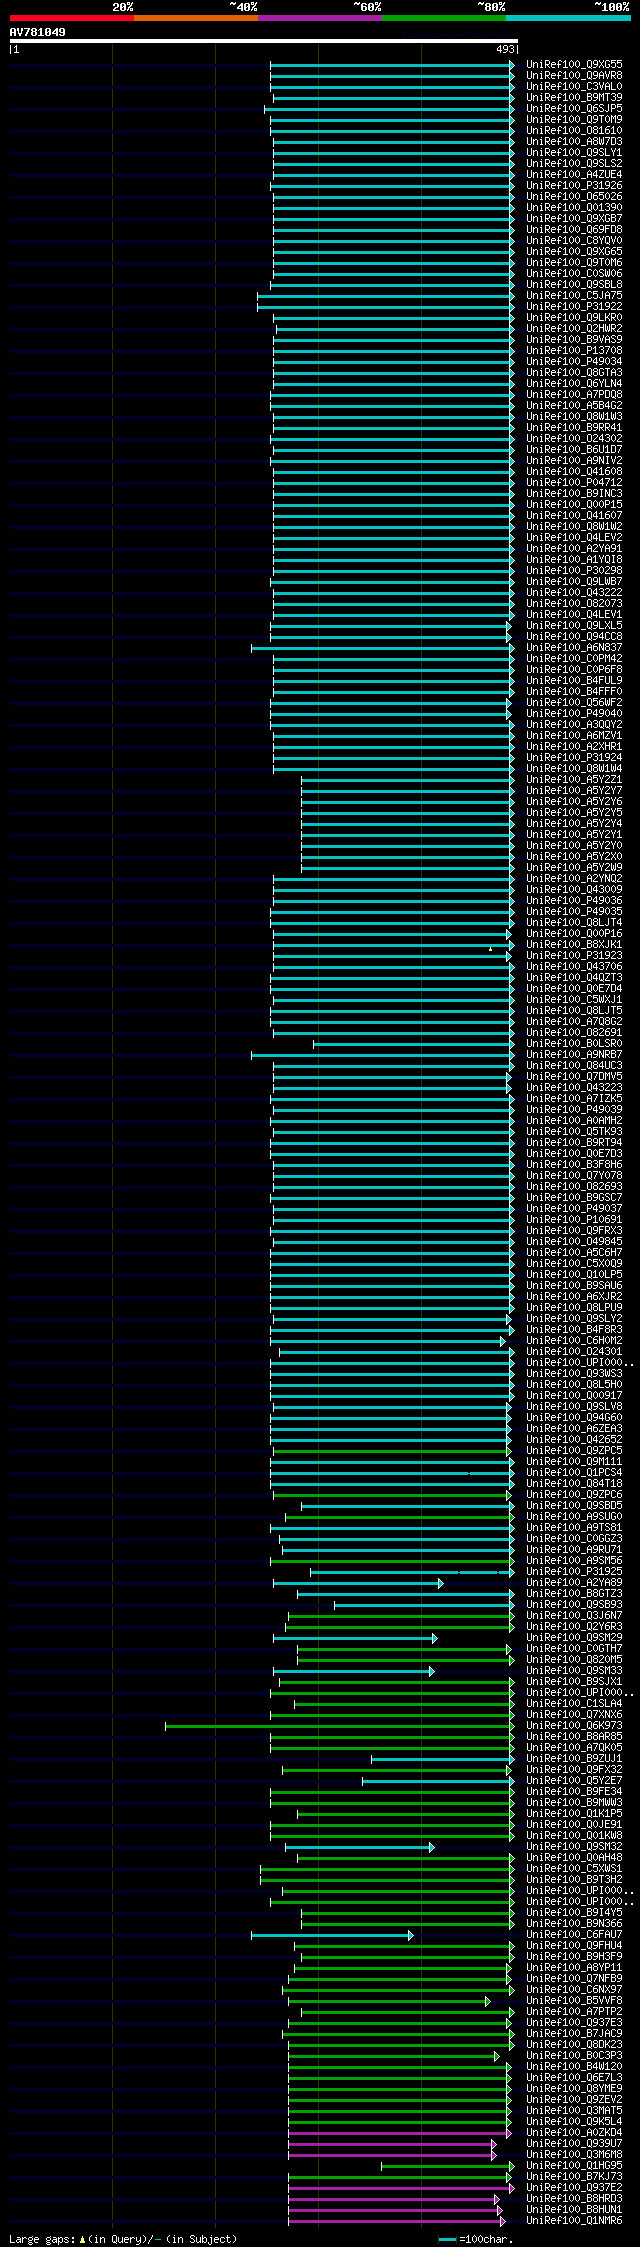This screenshot has width=640, height=2247.
Task: Select hit label UniRef100_Q1NMR6
Action: coord(574,2220)
